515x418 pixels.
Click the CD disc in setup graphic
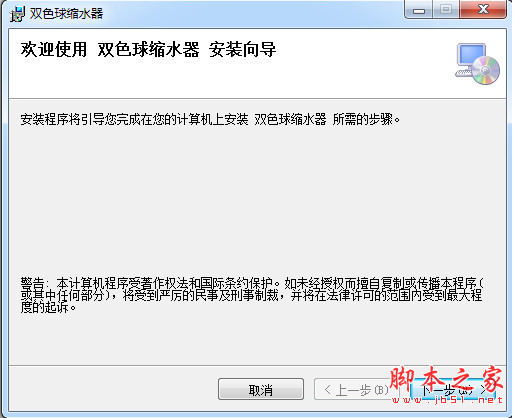tap(486, 70)
